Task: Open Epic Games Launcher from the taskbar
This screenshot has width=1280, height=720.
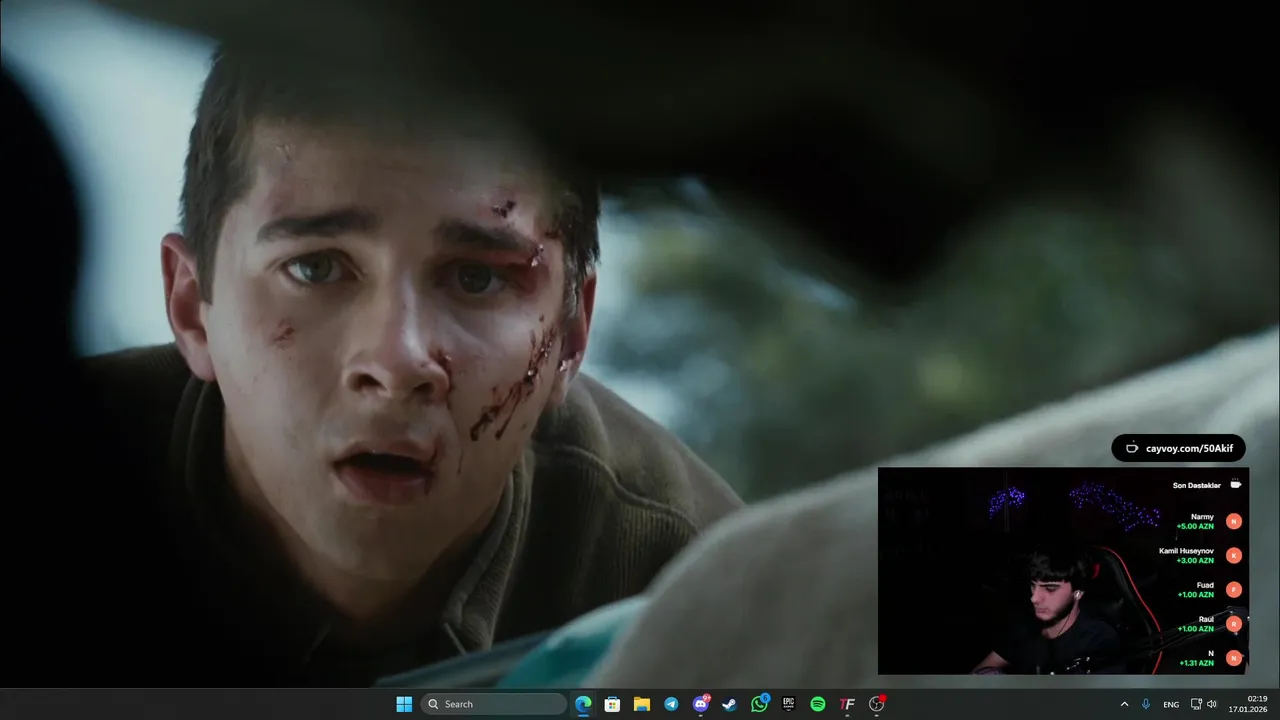Action: 788,704
